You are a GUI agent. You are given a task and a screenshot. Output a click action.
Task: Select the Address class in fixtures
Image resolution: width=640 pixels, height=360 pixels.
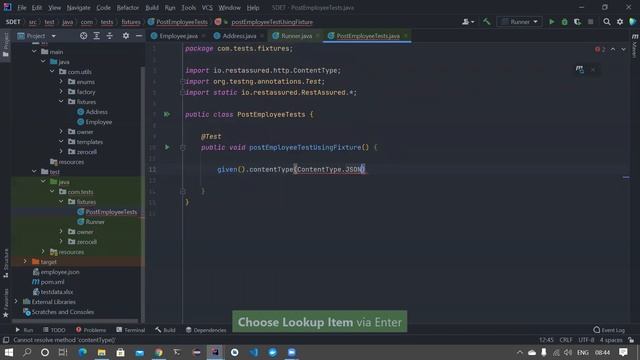[x=96, y=112]
